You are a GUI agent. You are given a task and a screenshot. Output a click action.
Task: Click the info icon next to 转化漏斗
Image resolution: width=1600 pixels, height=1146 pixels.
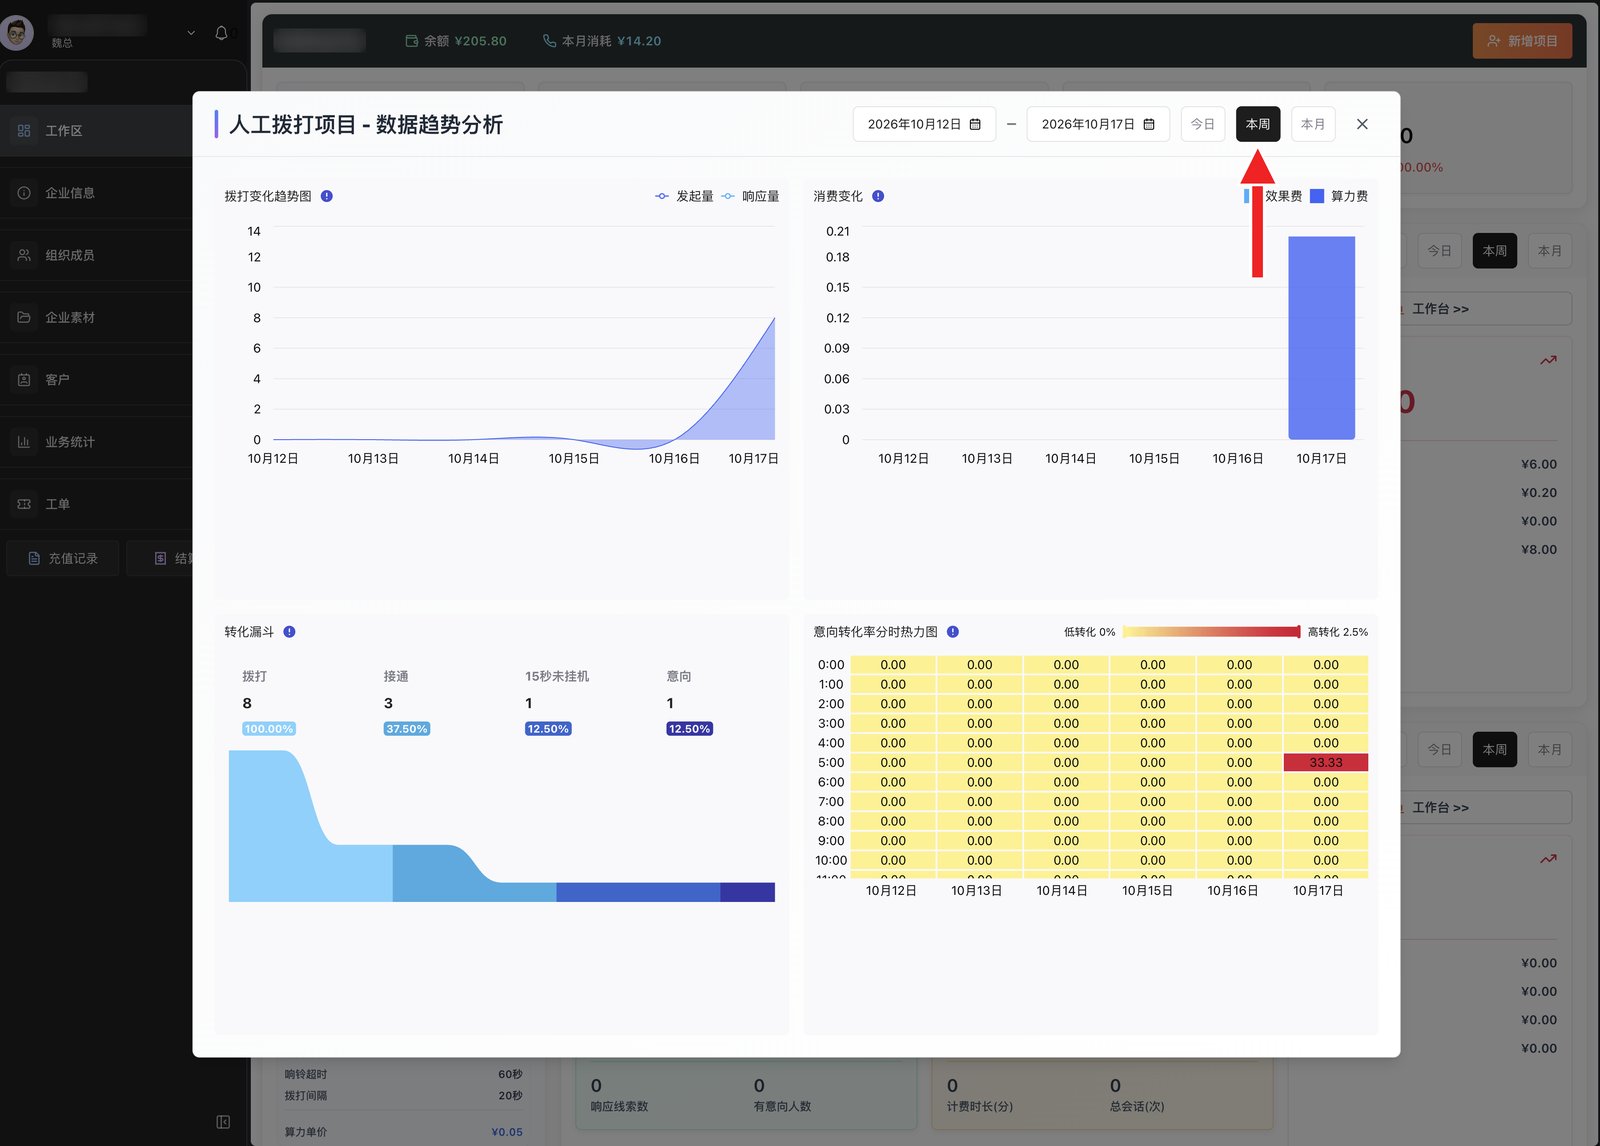click(x=289, y=632)
